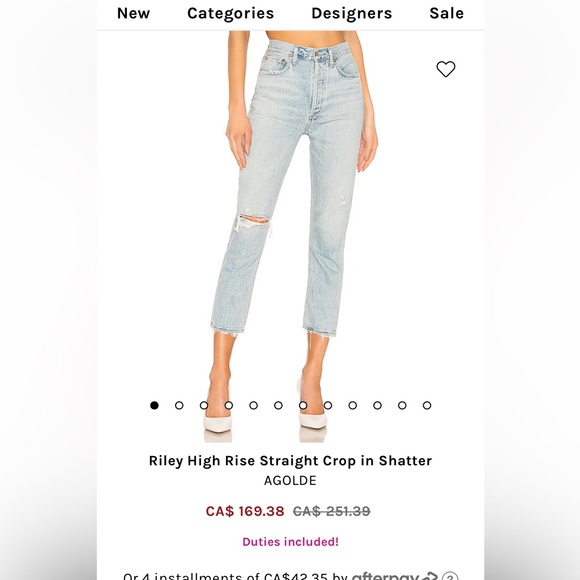
Task: Select the last image carousel dot
Action: click(427, 405)
